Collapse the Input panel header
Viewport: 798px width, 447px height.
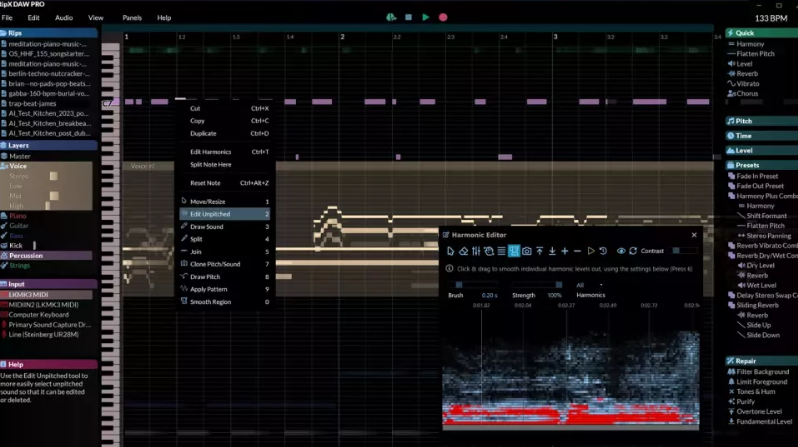[48, 284]
